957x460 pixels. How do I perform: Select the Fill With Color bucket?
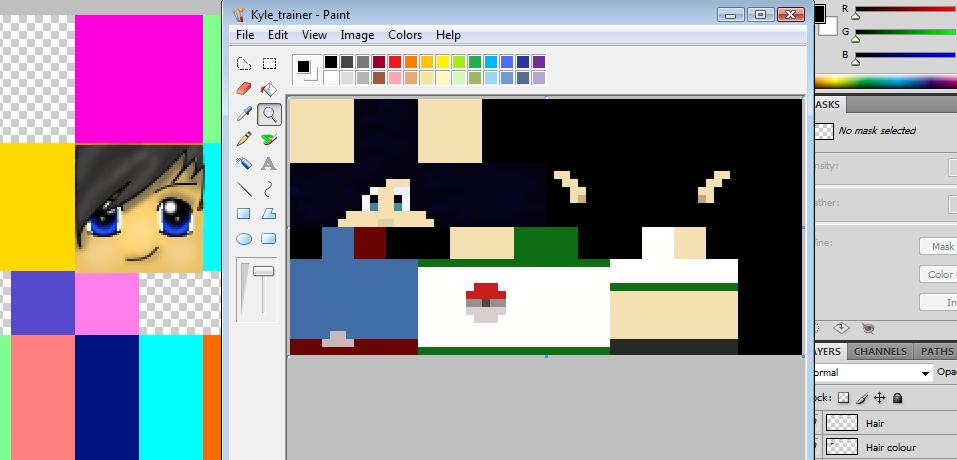pyautogui.click(x=269, y=89)
